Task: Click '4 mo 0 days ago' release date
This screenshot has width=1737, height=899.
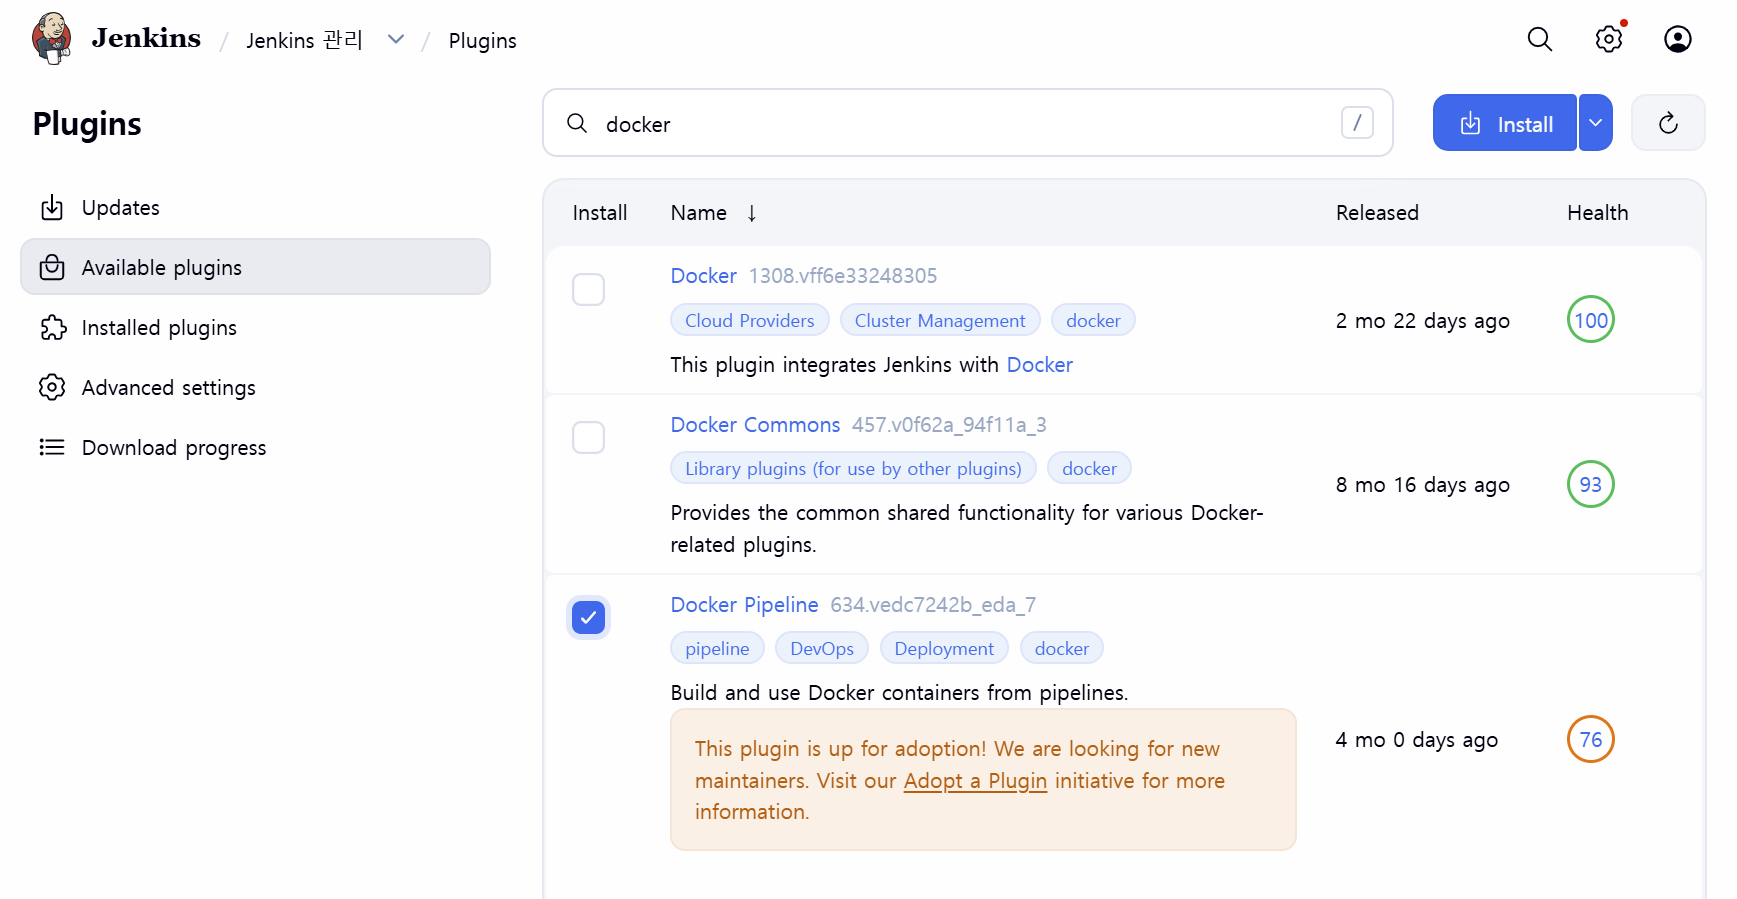Action: coord(1416,740)
